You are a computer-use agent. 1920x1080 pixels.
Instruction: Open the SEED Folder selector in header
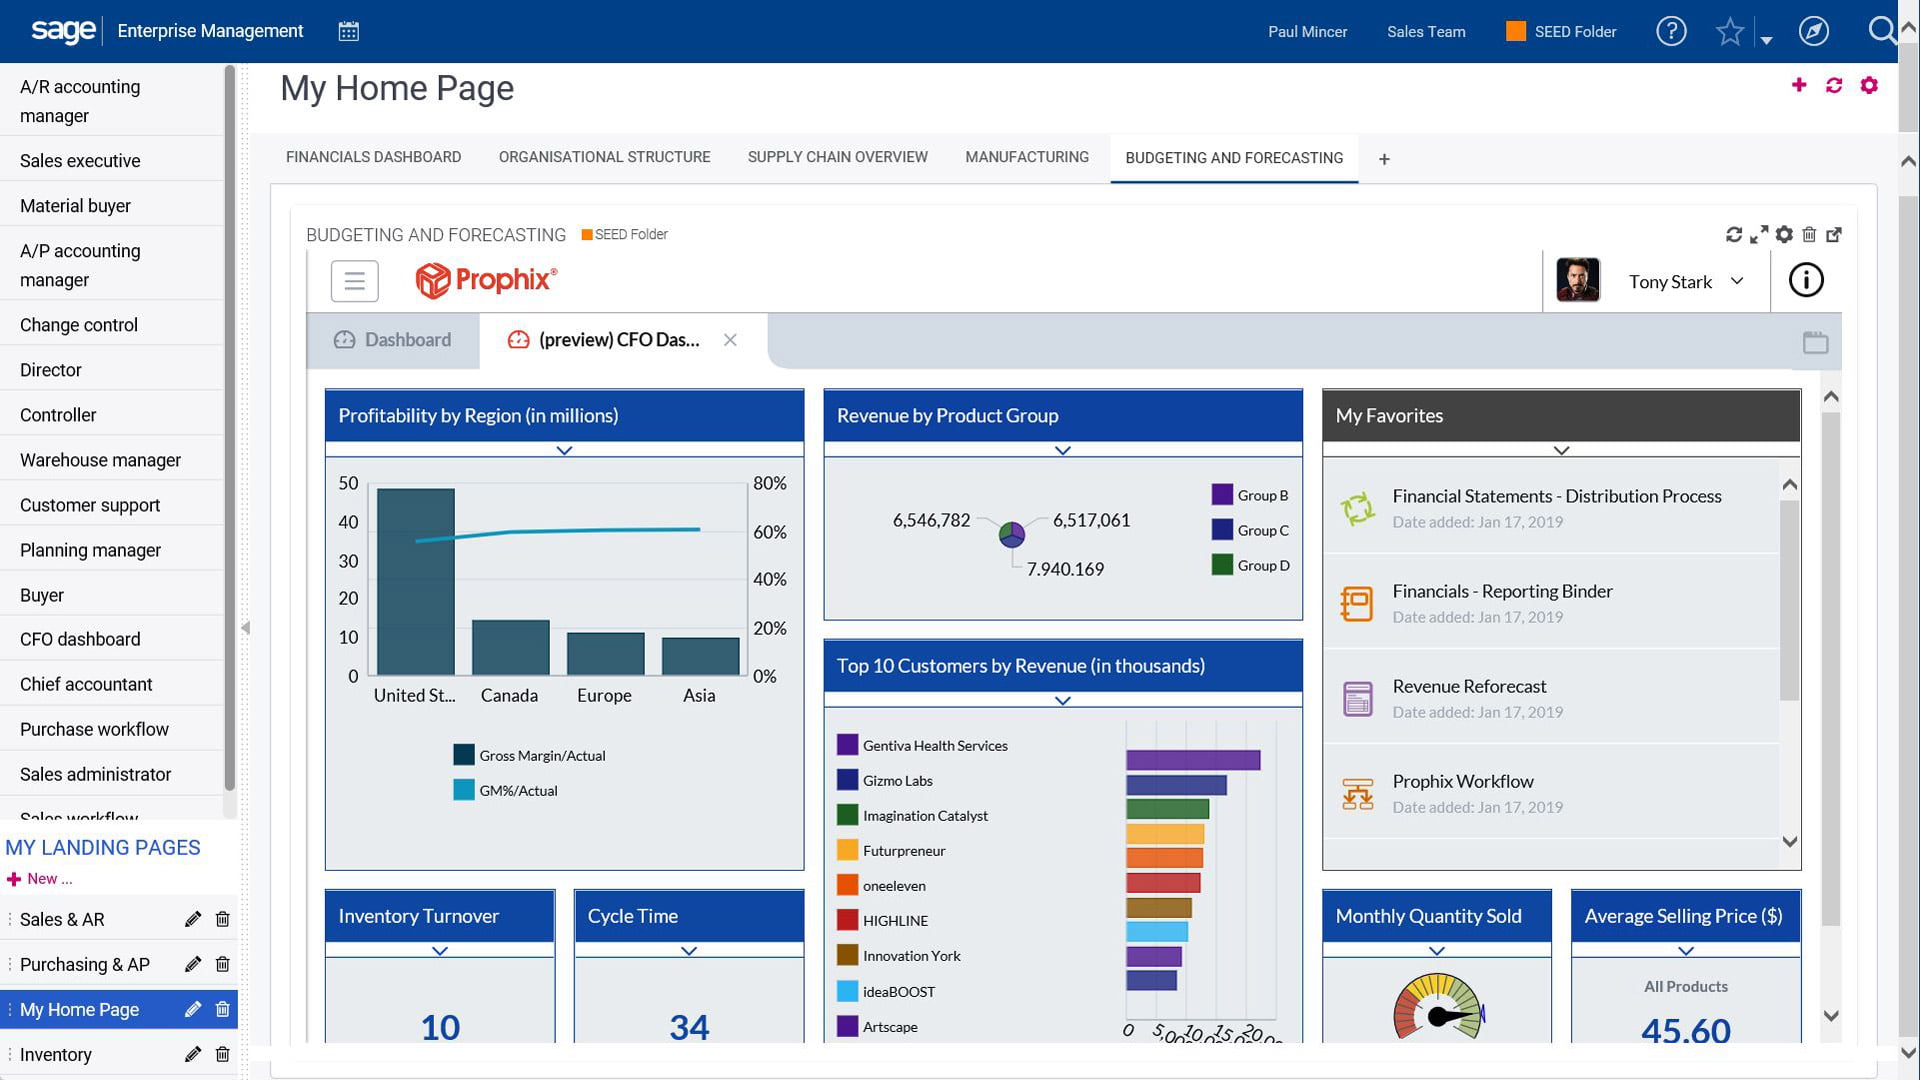1561,32
